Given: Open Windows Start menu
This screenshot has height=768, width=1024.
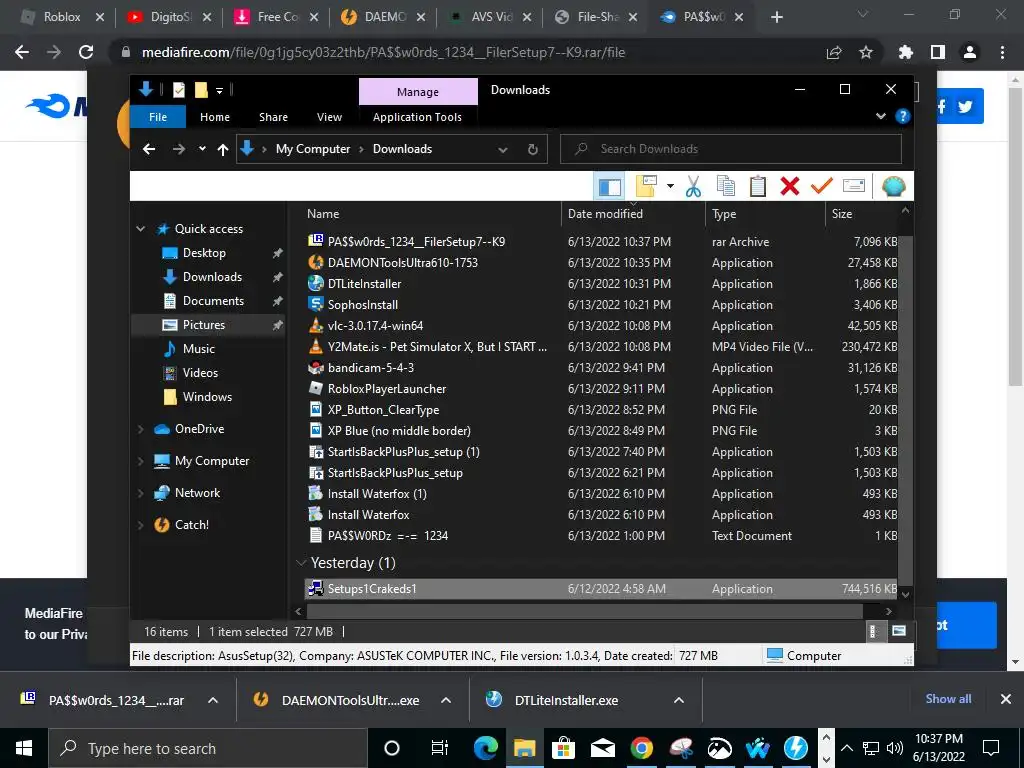Looking at the screenshot, I should [x=24, y=748].
